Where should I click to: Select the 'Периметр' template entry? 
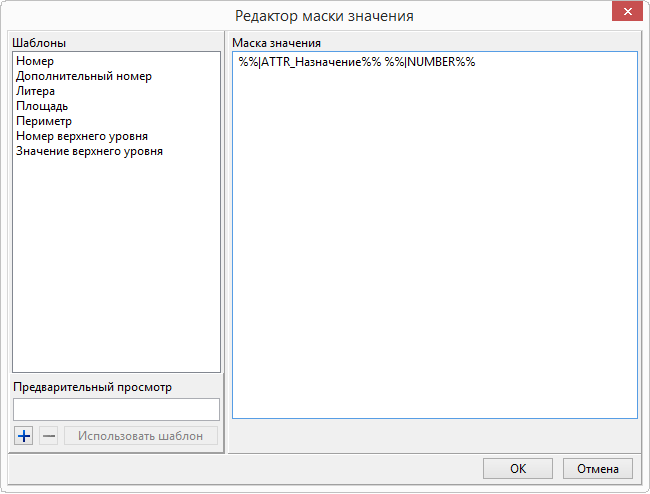tap(44, 121)
